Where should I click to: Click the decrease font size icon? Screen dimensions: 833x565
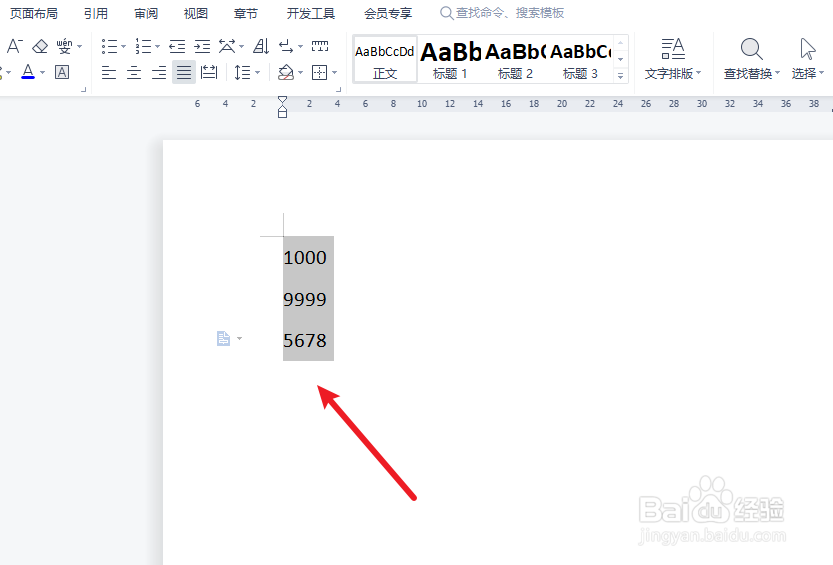[14, 46]
